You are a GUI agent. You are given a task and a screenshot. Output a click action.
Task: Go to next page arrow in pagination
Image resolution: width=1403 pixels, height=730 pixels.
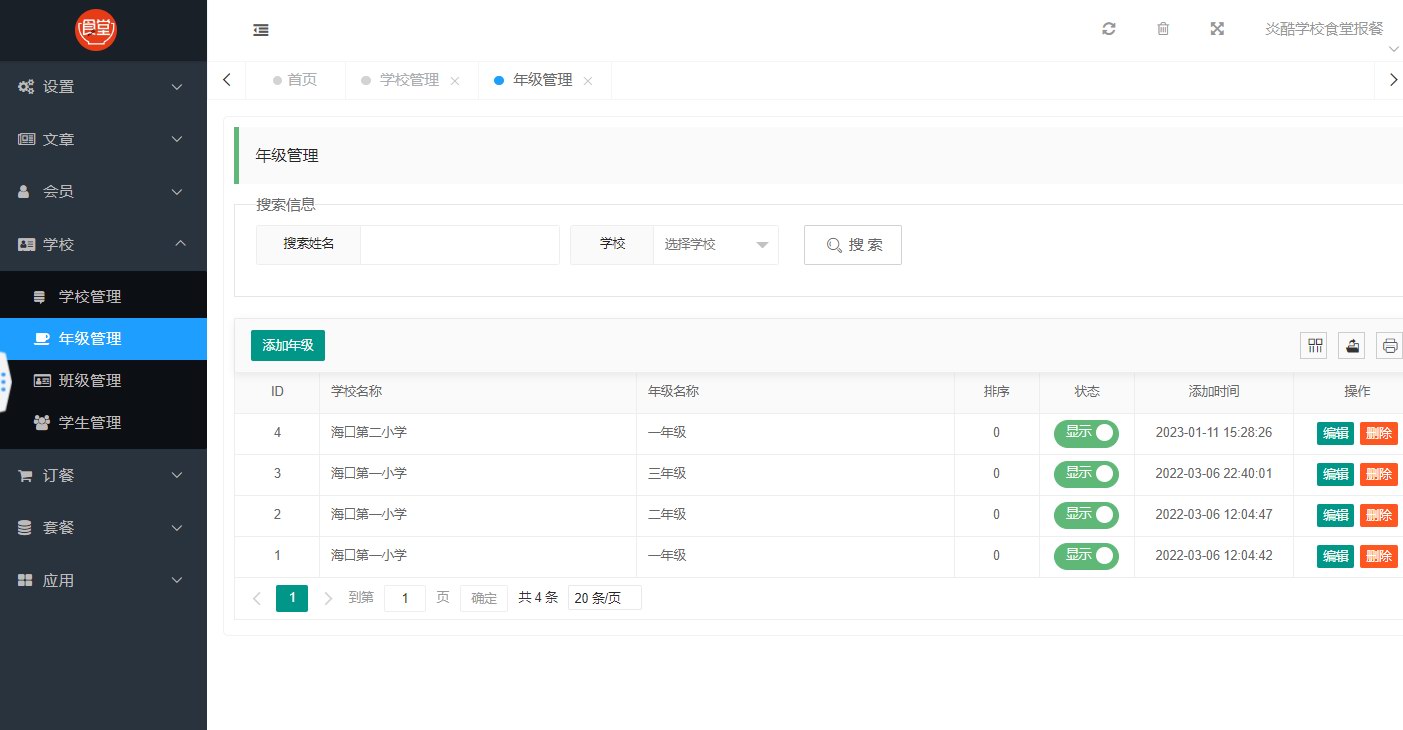click(328, 598)
